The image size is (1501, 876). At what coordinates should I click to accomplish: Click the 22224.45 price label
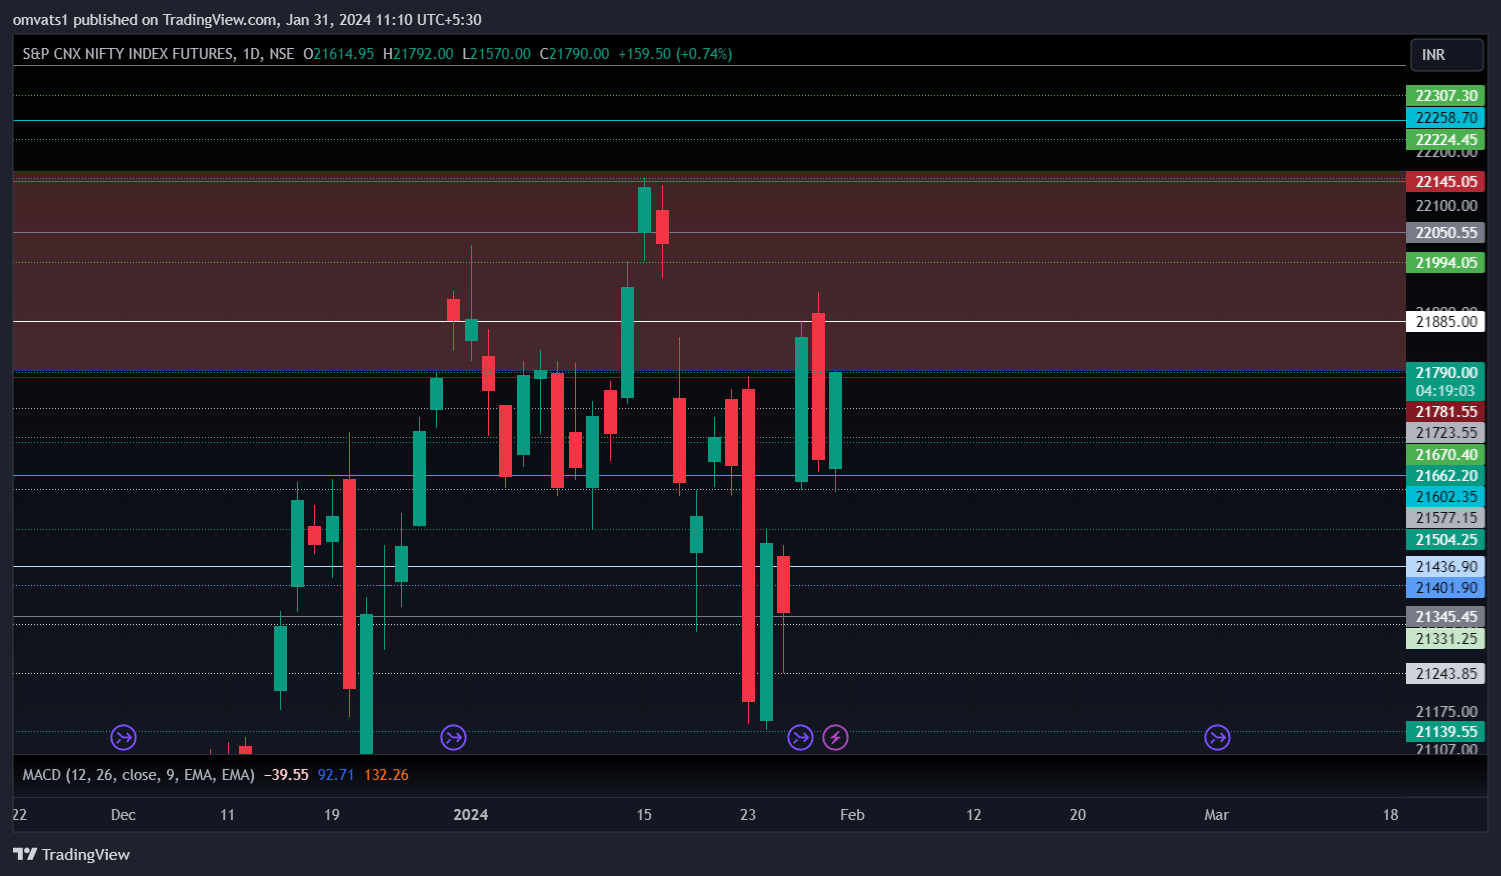[x=1446, y=140]
